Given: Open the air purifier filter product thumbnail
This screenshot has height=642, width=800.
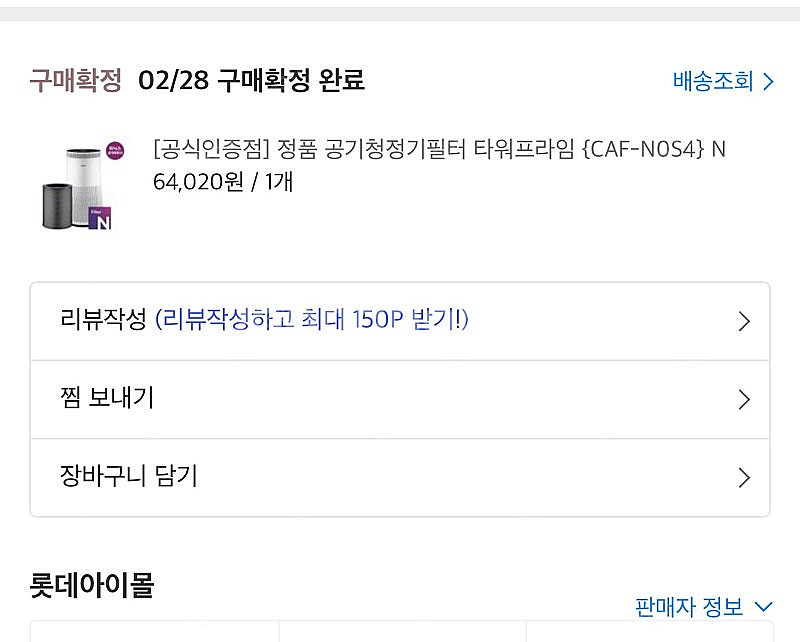Looking at the screenshot, I should pyautogui.click(x=79, y=185).
